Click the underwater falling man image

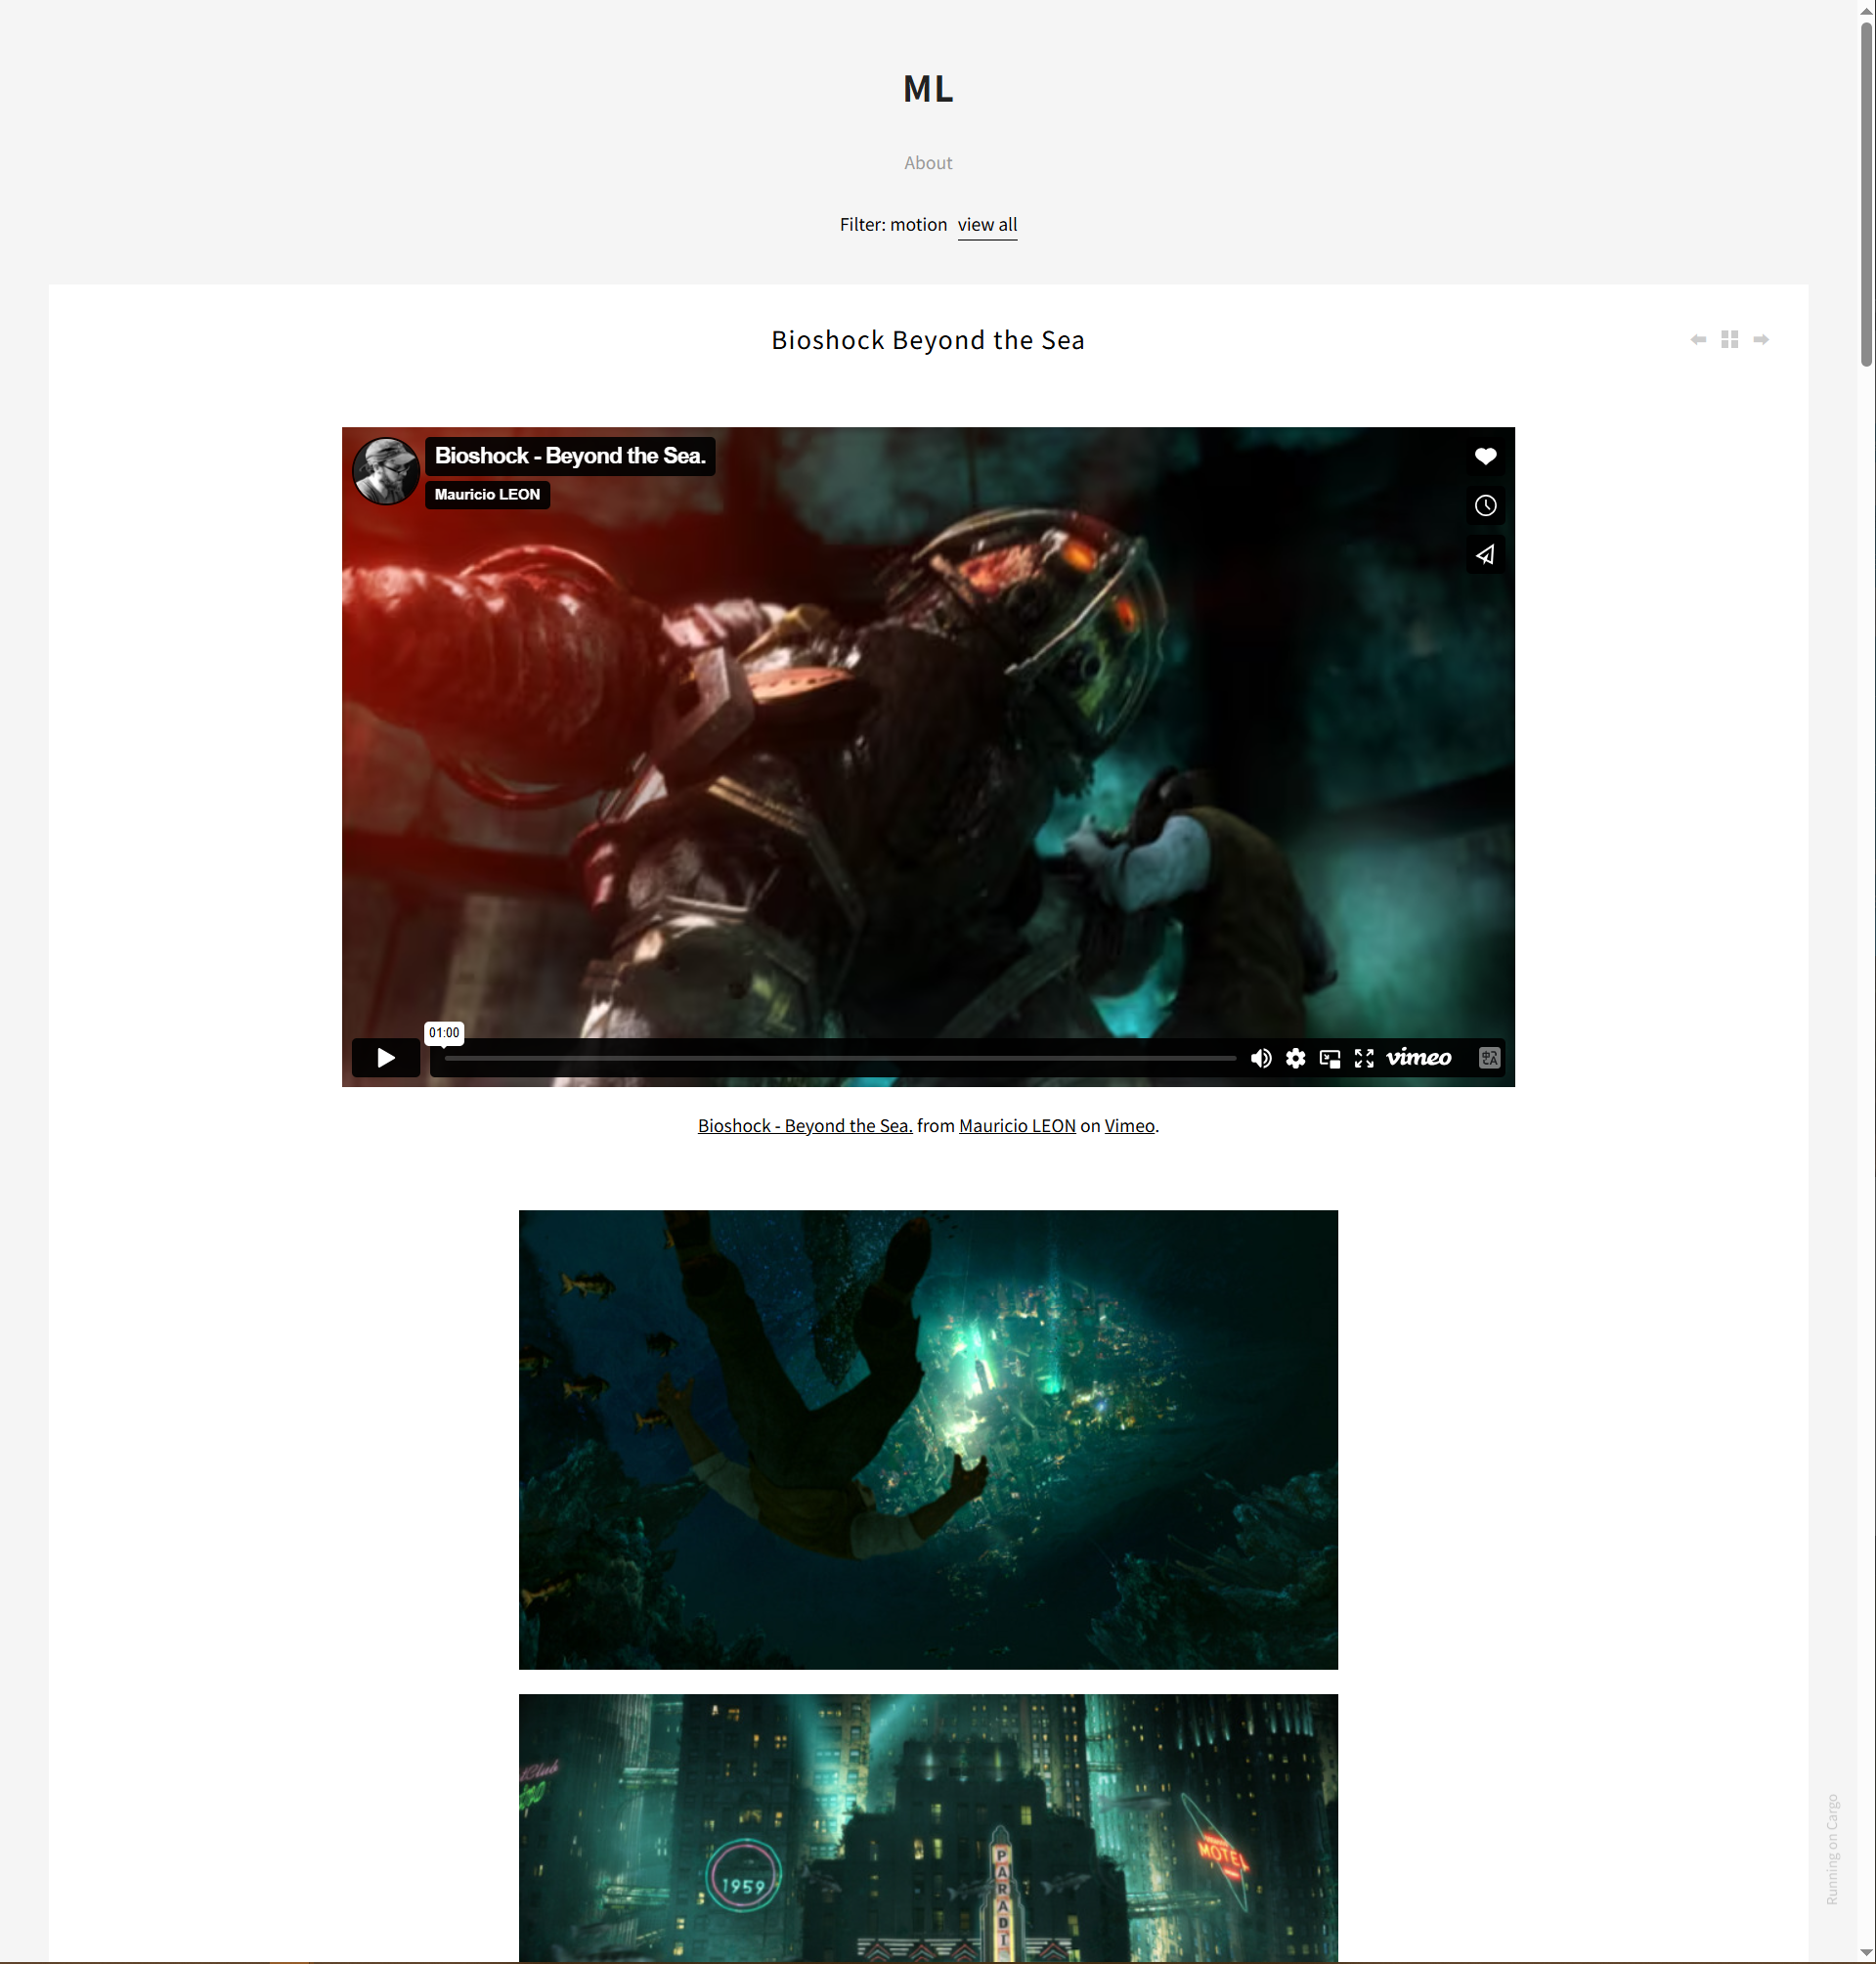pos(928,1440)
